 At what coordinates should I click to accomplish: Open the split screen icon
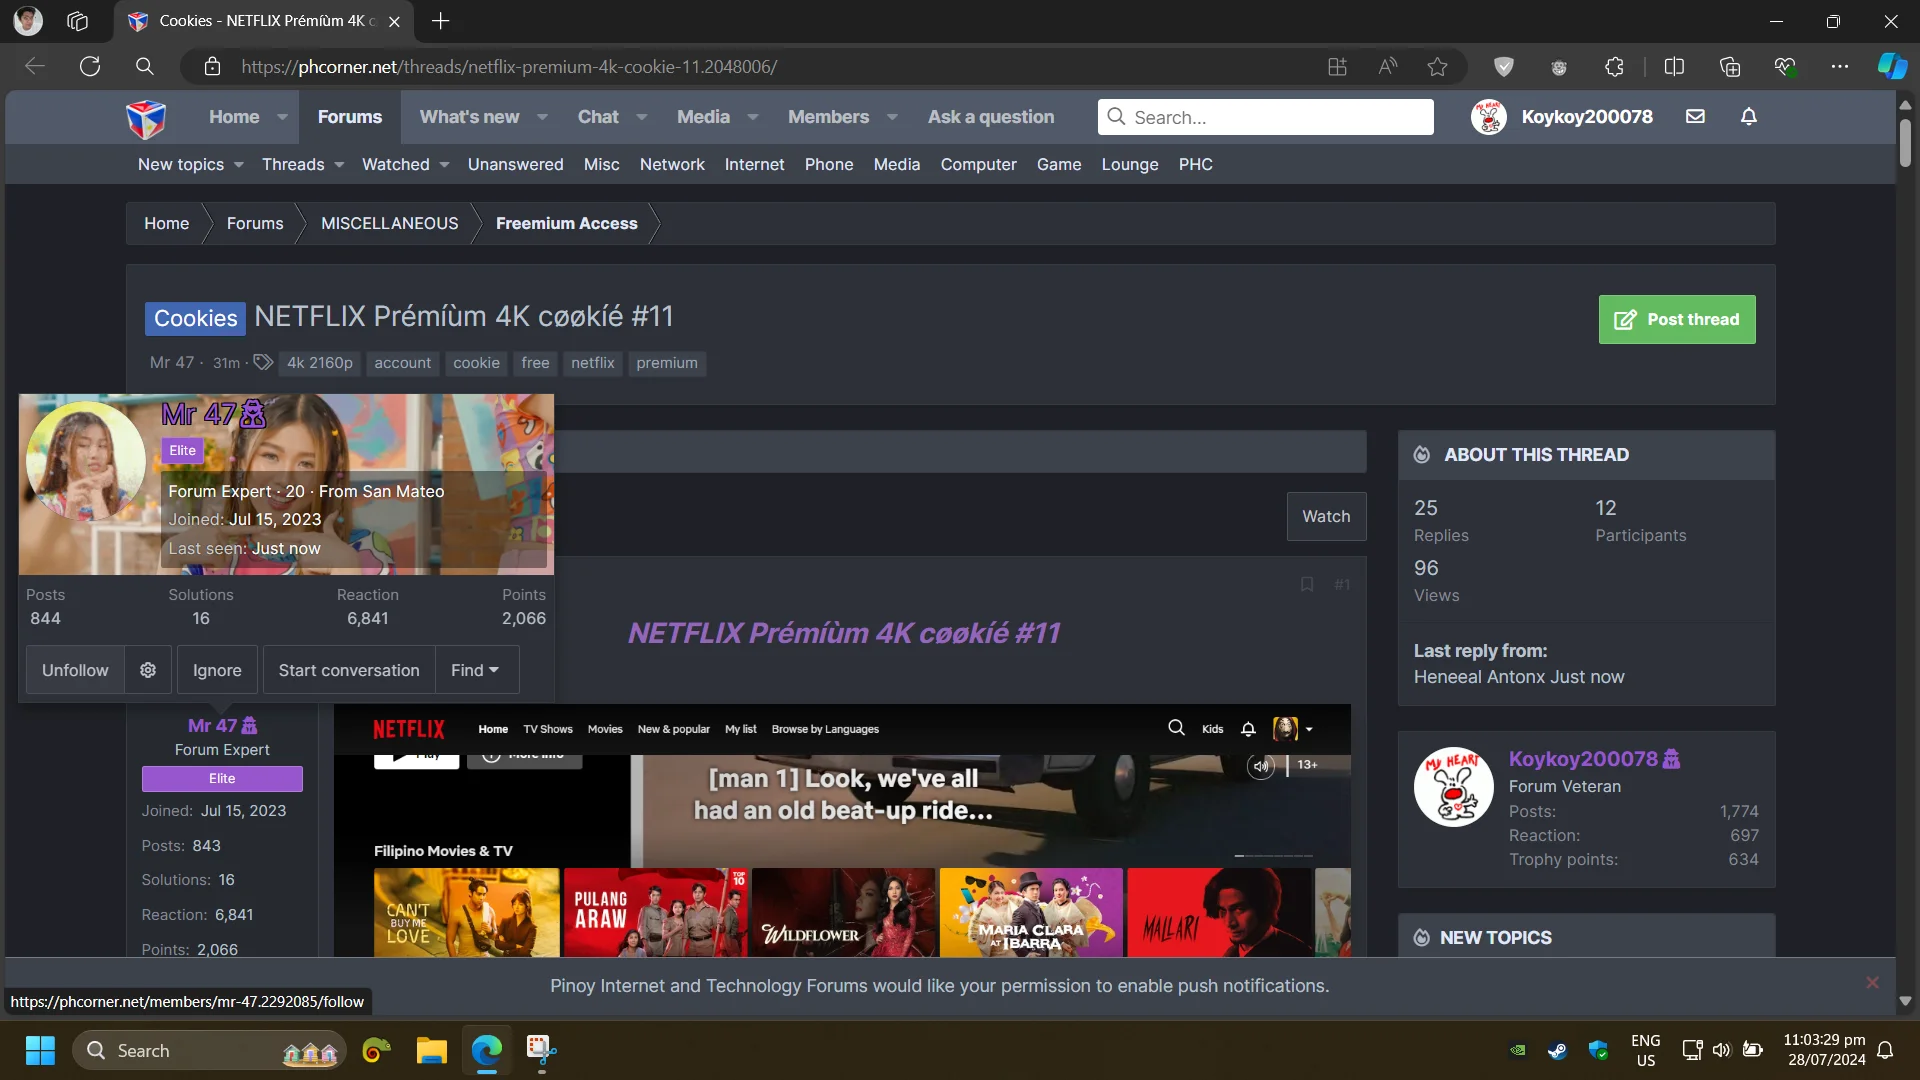(x=1674, y=66)
